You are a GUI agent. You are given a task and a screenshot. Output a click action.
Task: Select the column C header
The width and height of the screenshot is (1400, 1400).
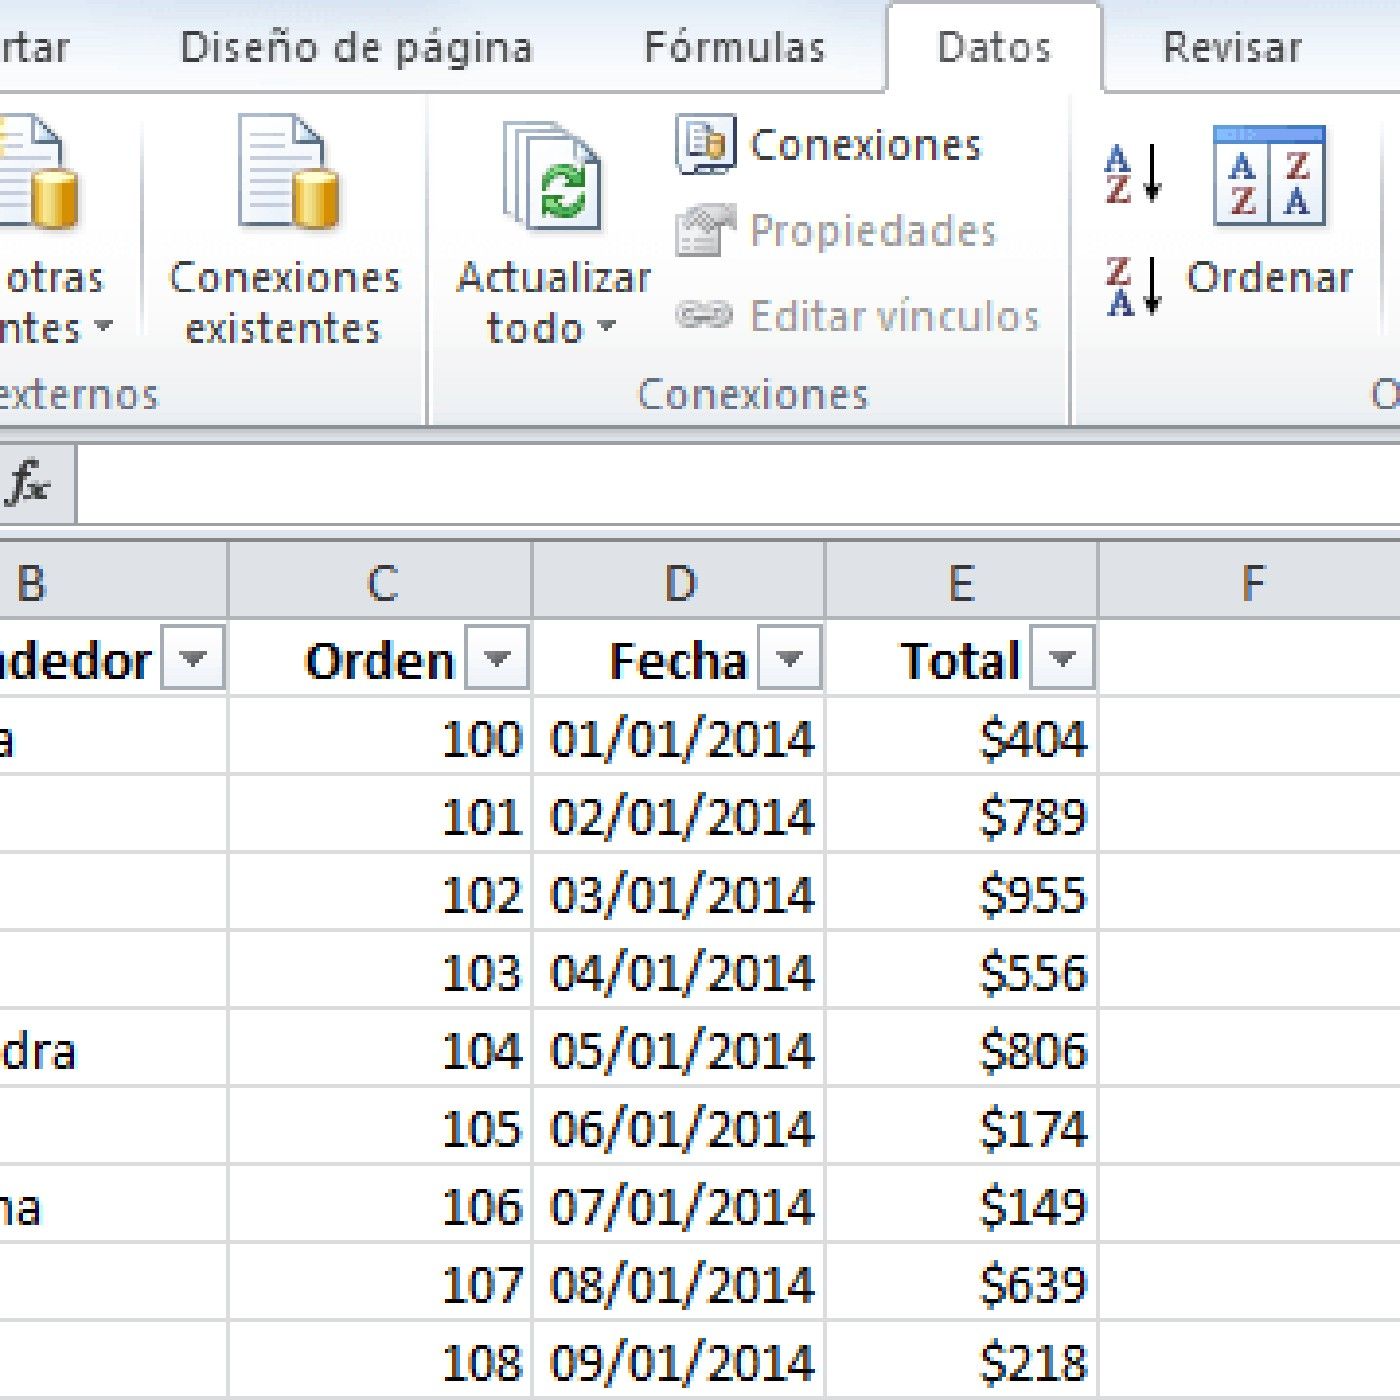[383, 582]
